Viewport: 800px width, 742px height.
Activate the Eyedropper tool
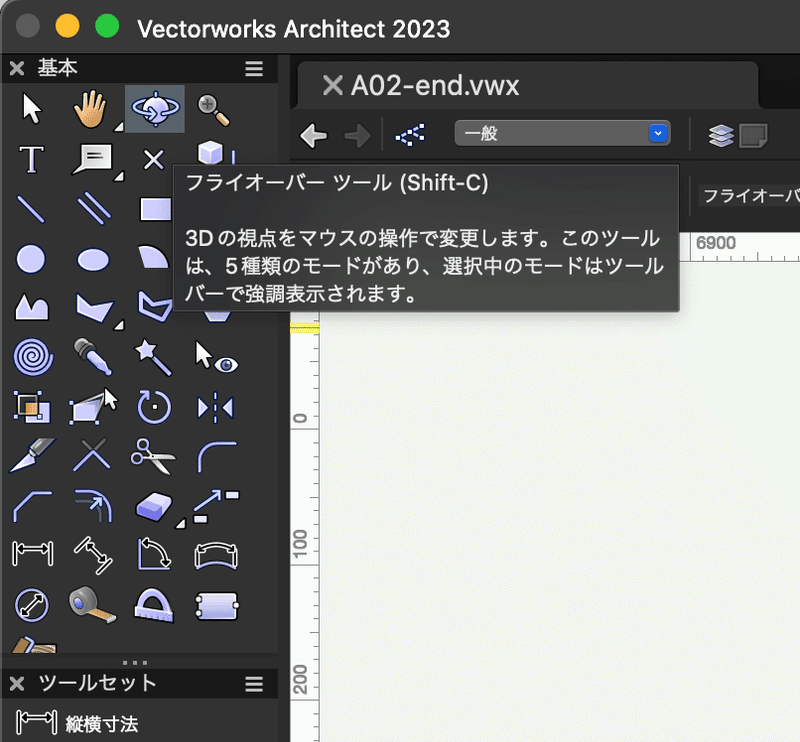coord(91,358)
